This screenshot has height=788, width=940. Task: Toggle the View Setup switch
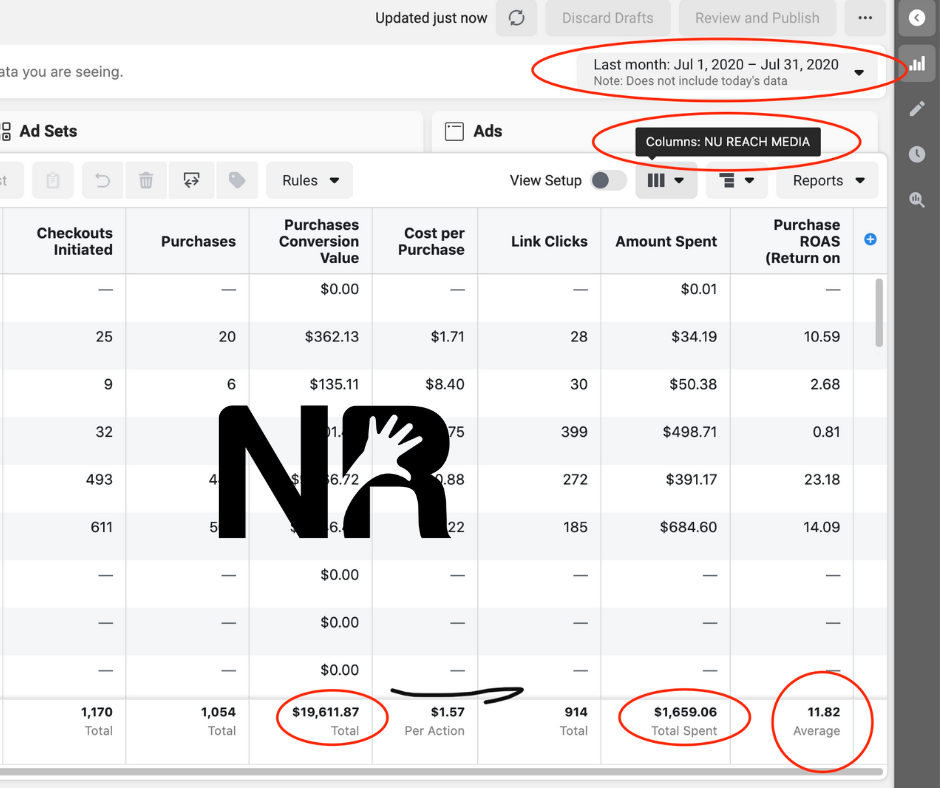point(608,181)
